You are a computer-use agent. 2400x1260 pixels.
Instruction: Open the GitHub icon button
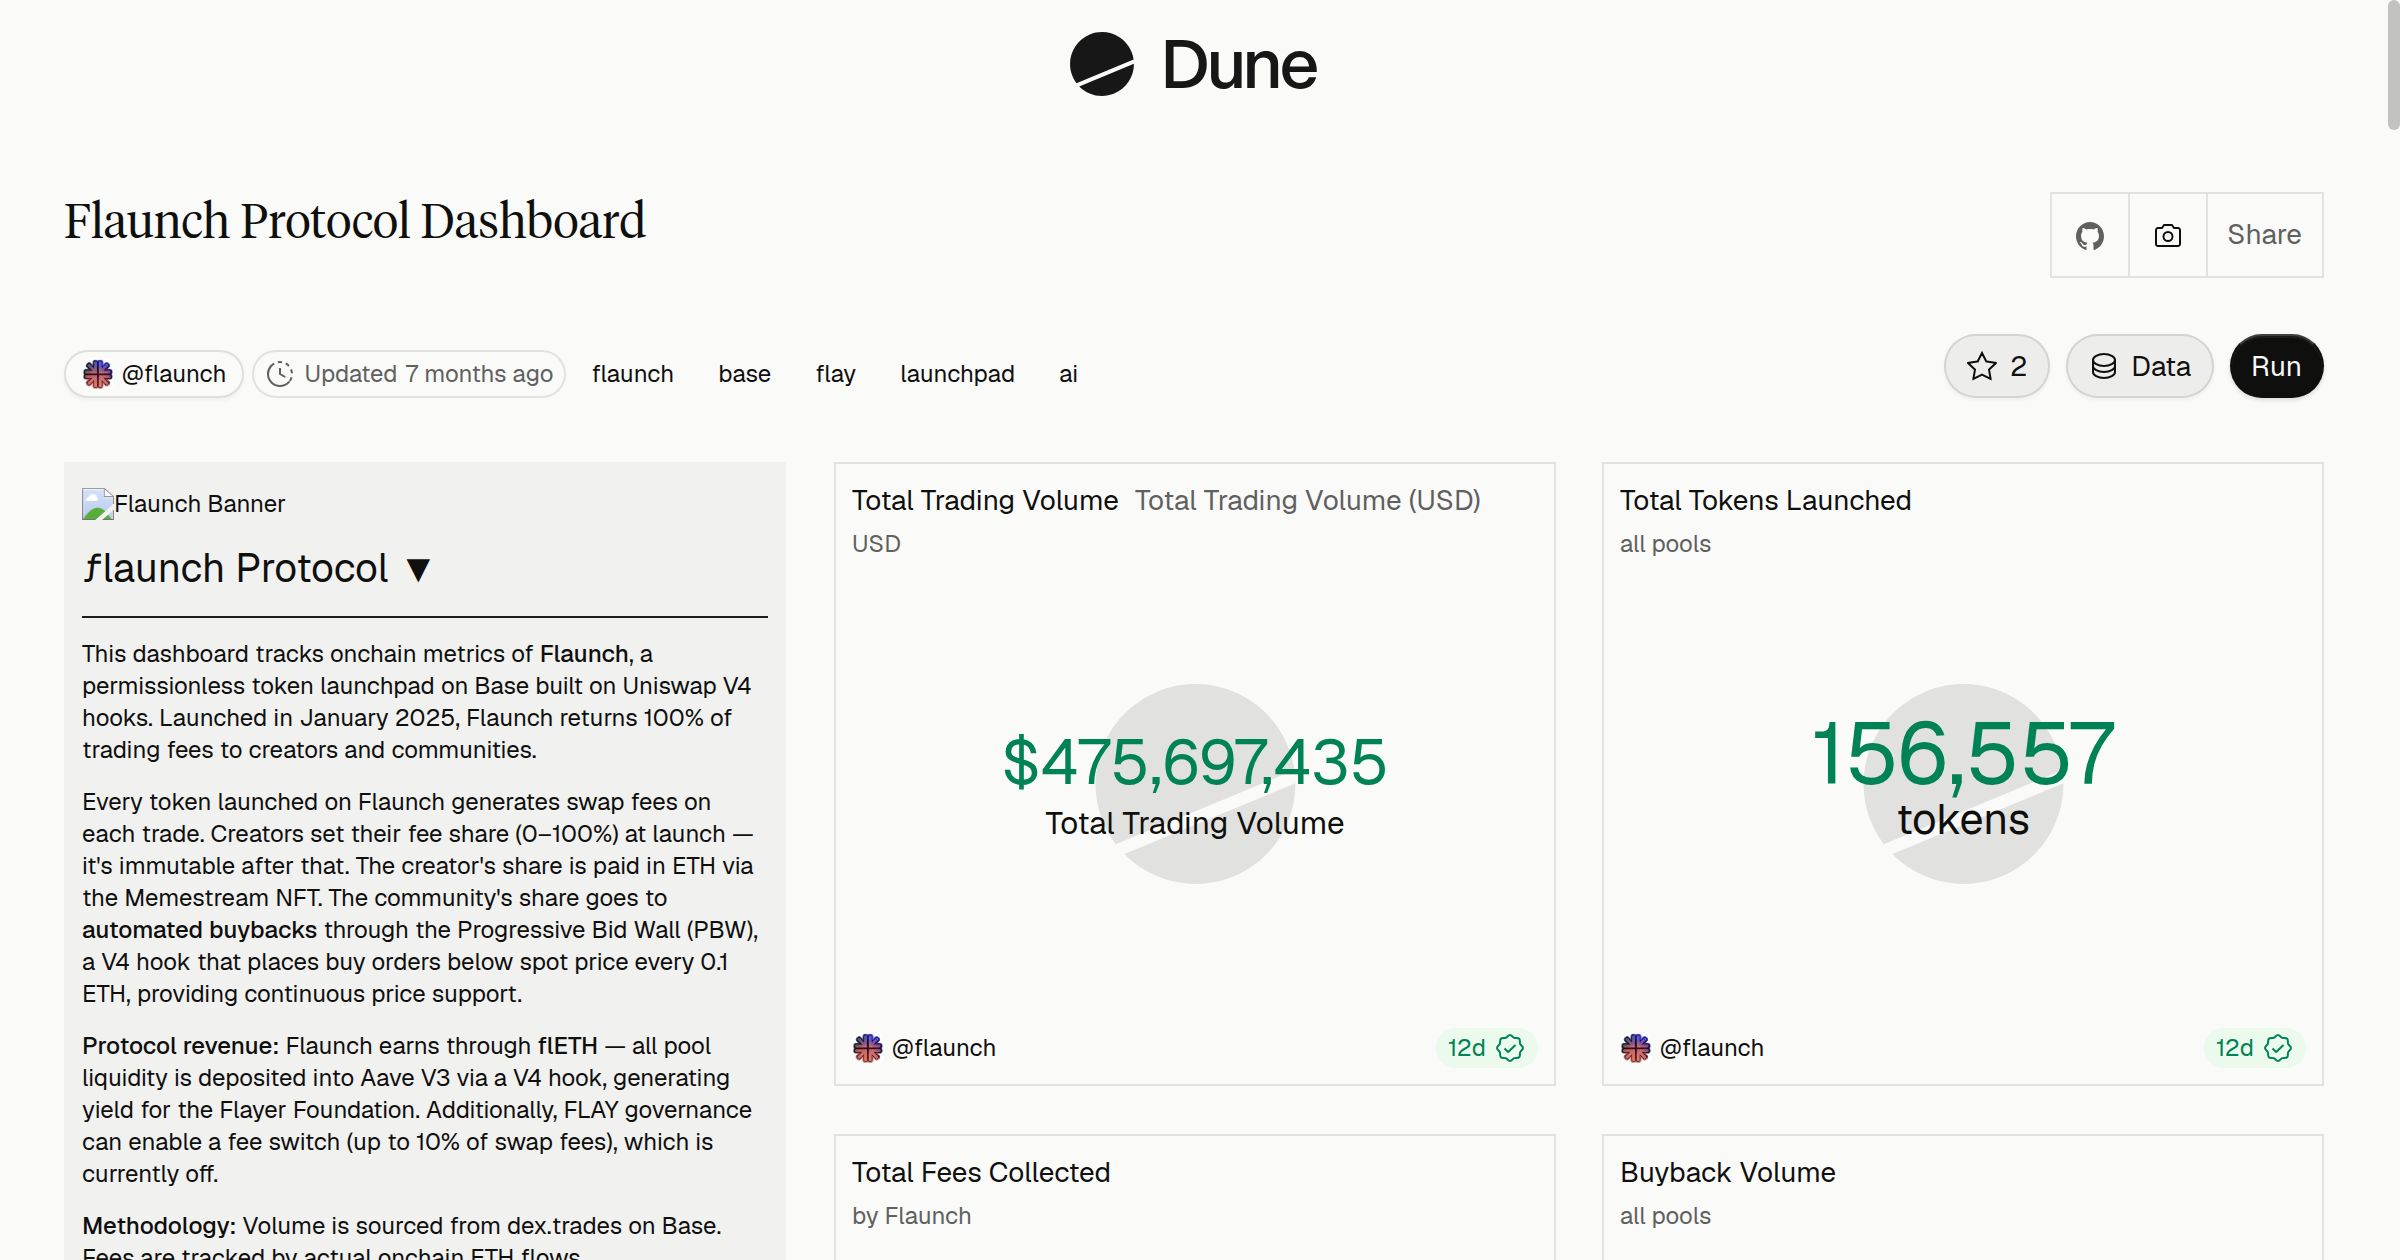[2089, 235]
